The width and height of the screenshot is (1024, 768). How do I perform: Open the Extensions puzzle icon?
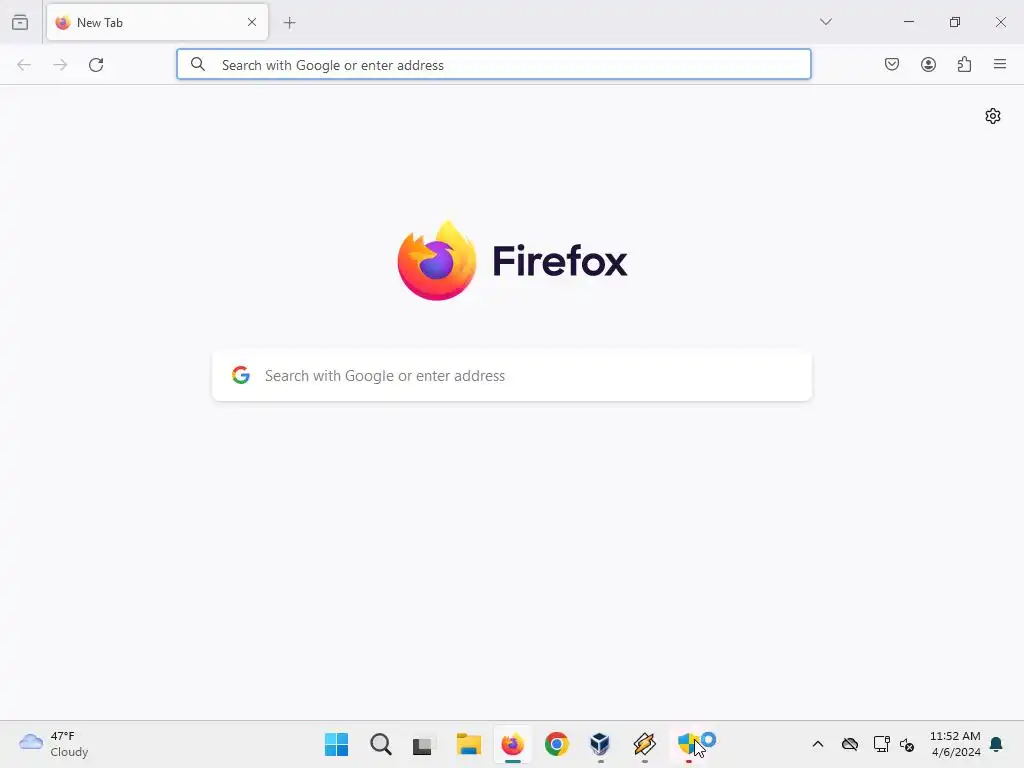click(964, 64)
